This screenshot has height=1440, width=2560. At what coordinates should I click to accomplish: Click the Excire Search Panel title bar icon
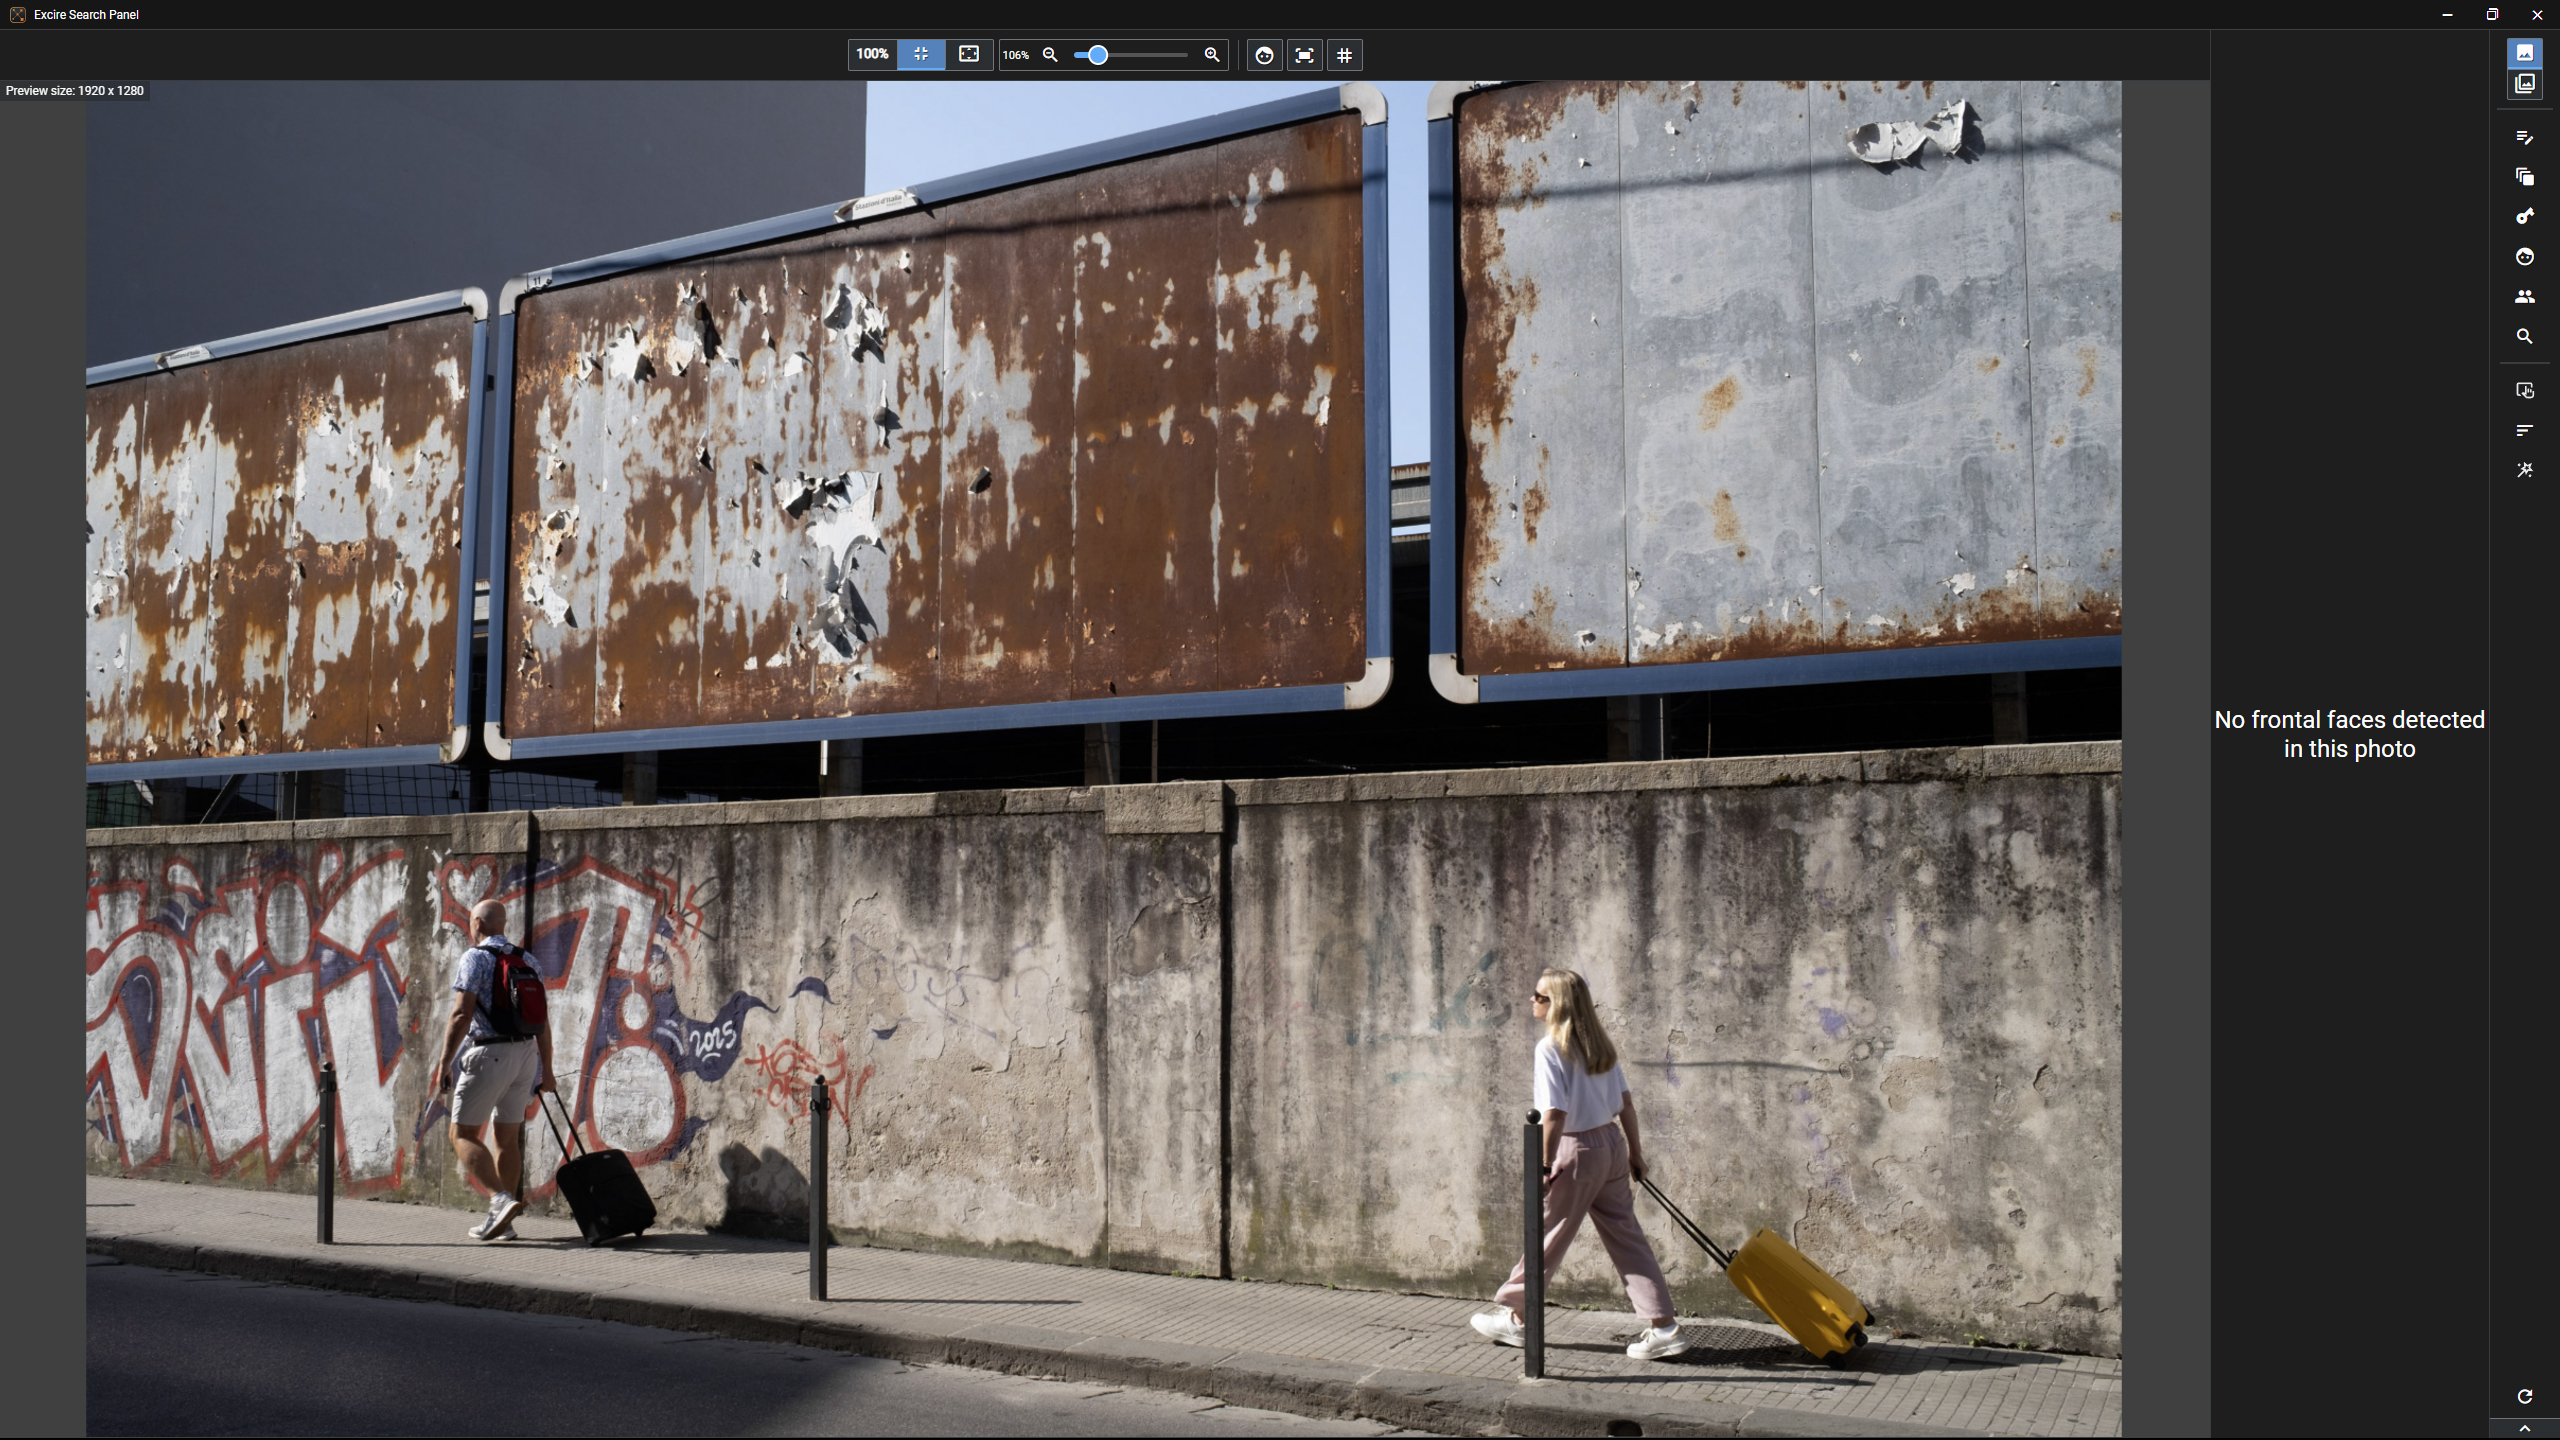click(x=16, y=14)
